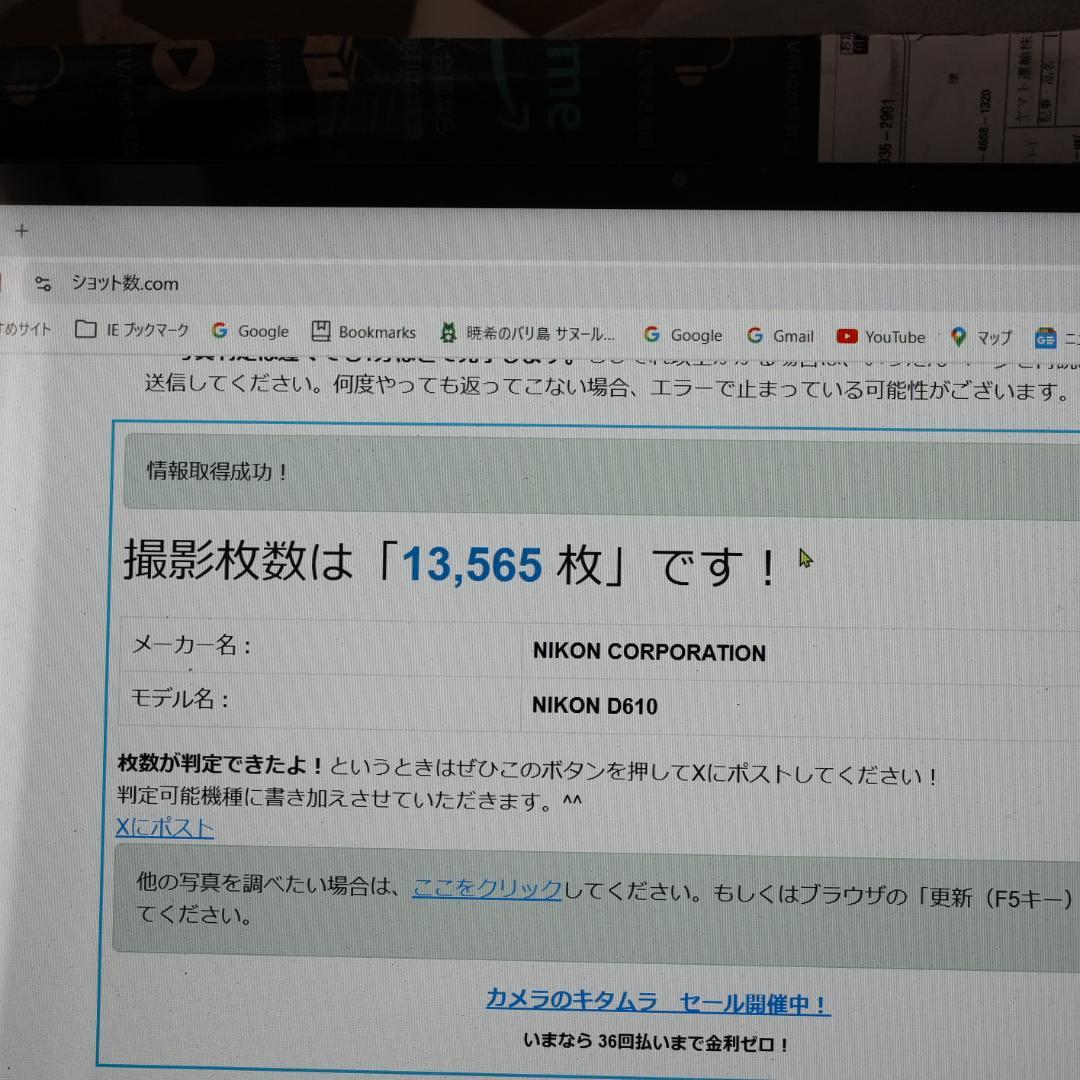1080x1080 pixels.
Task: Click the 枚数が判定できたよ！ bold text
Action: 220,763
